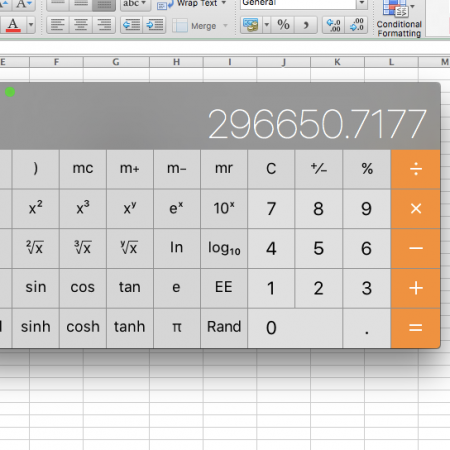Click the cosh key
This screenshot has width=450, height=450.
(83, 328)
